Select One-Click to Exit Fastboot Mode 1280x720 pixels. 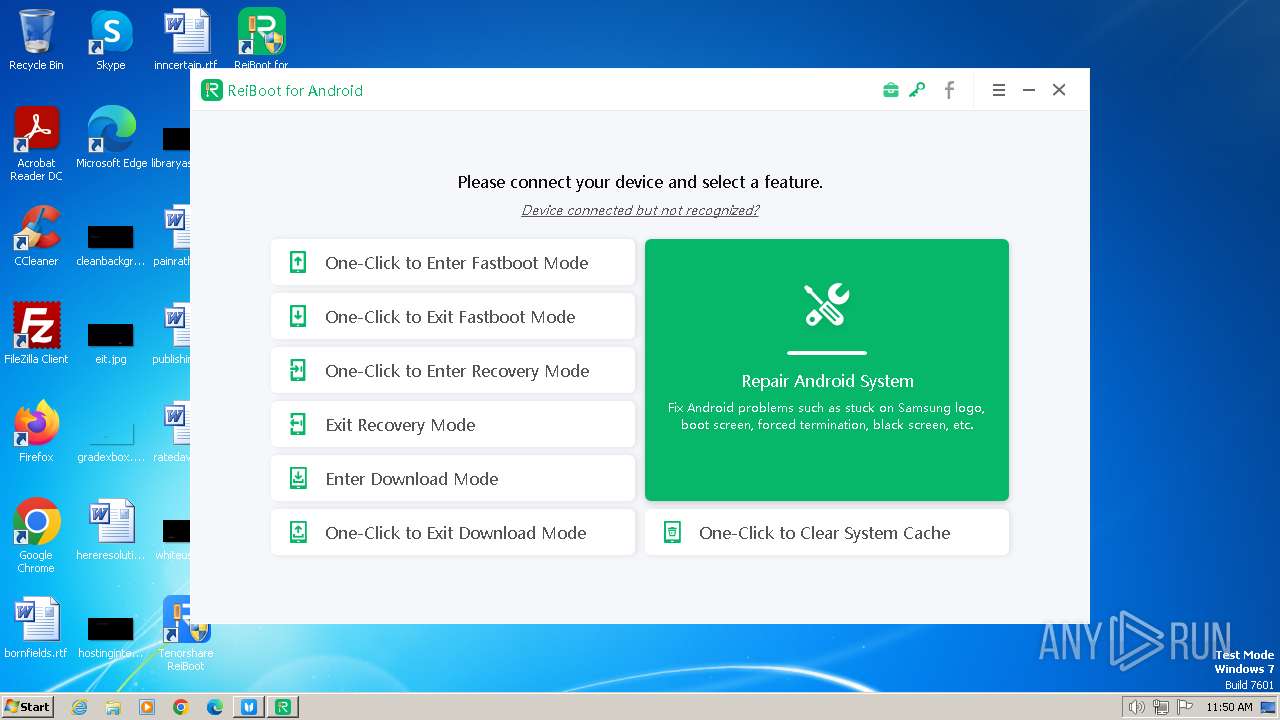(453, 316)
